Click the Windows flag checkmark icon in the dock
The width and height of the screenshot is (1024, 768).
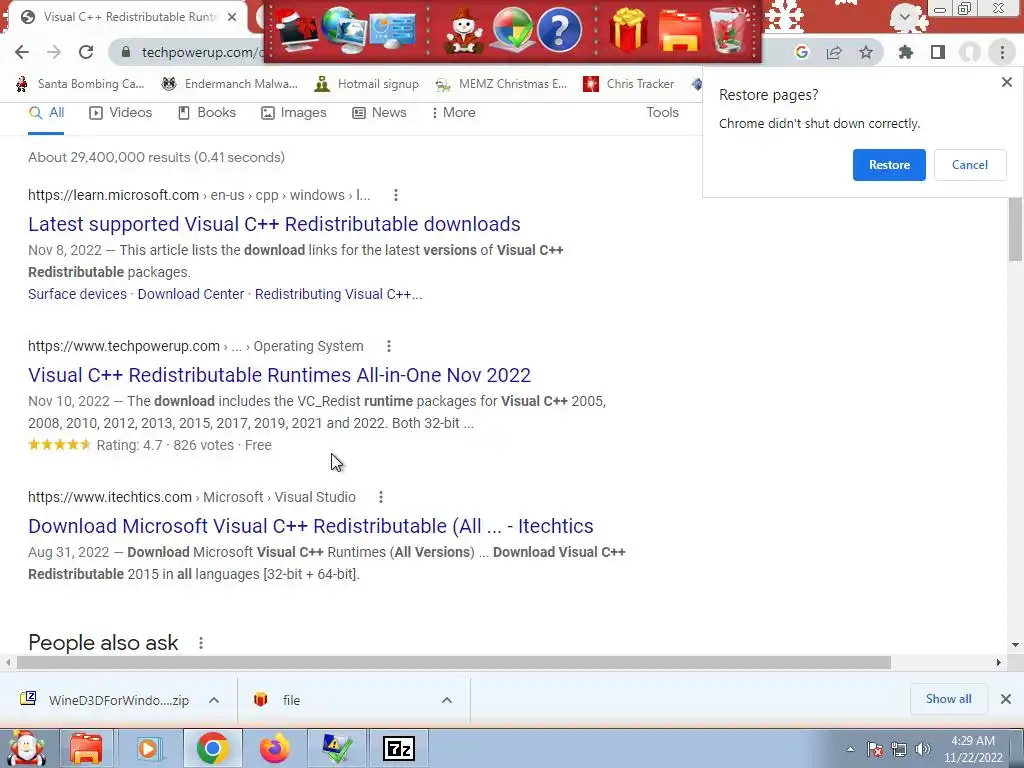coord(512,30)
